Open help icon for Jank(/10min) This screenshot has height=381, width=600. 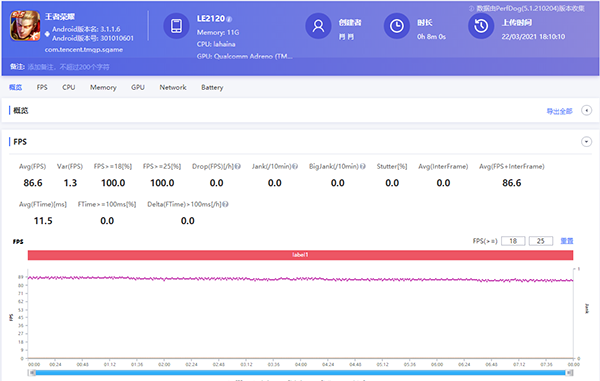(x=295, y=166)
